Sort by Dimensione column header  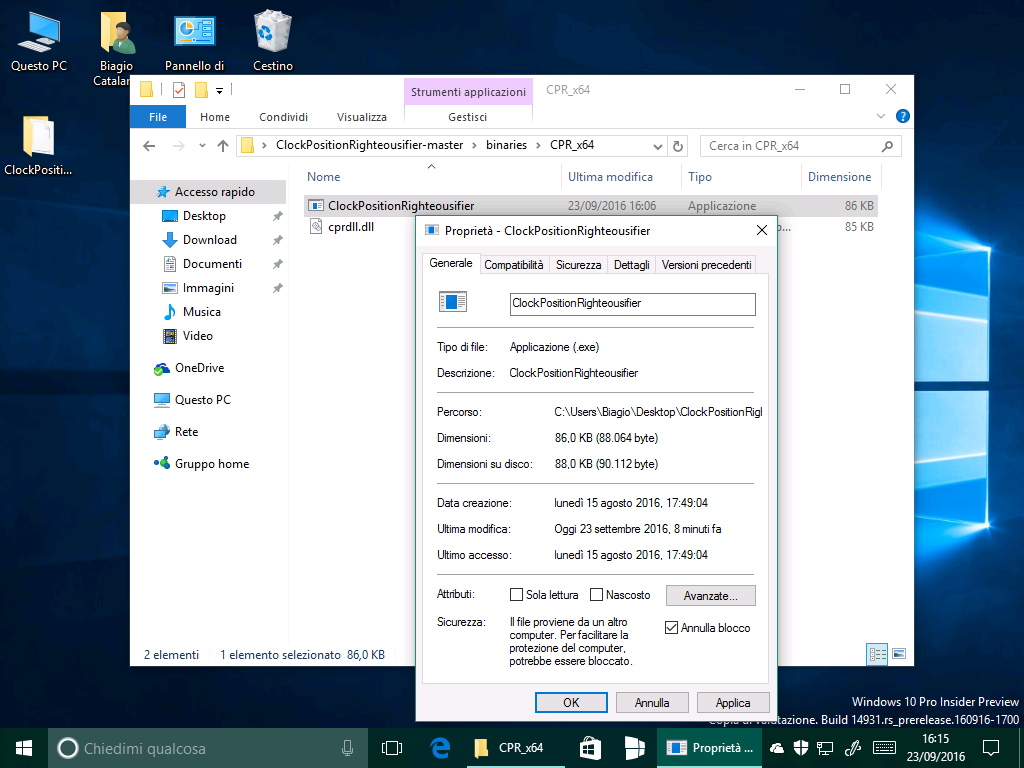coord(840,176)
